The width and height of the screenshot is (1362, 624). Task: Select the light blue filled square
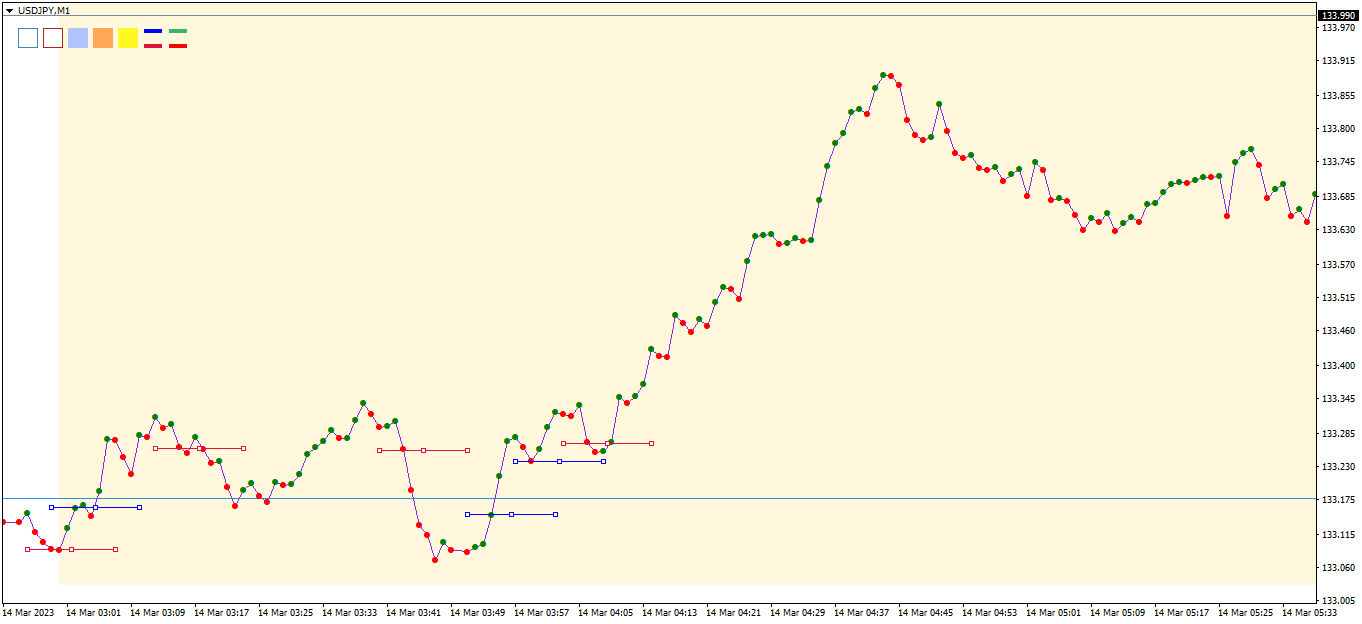click(x=78, y=38)
